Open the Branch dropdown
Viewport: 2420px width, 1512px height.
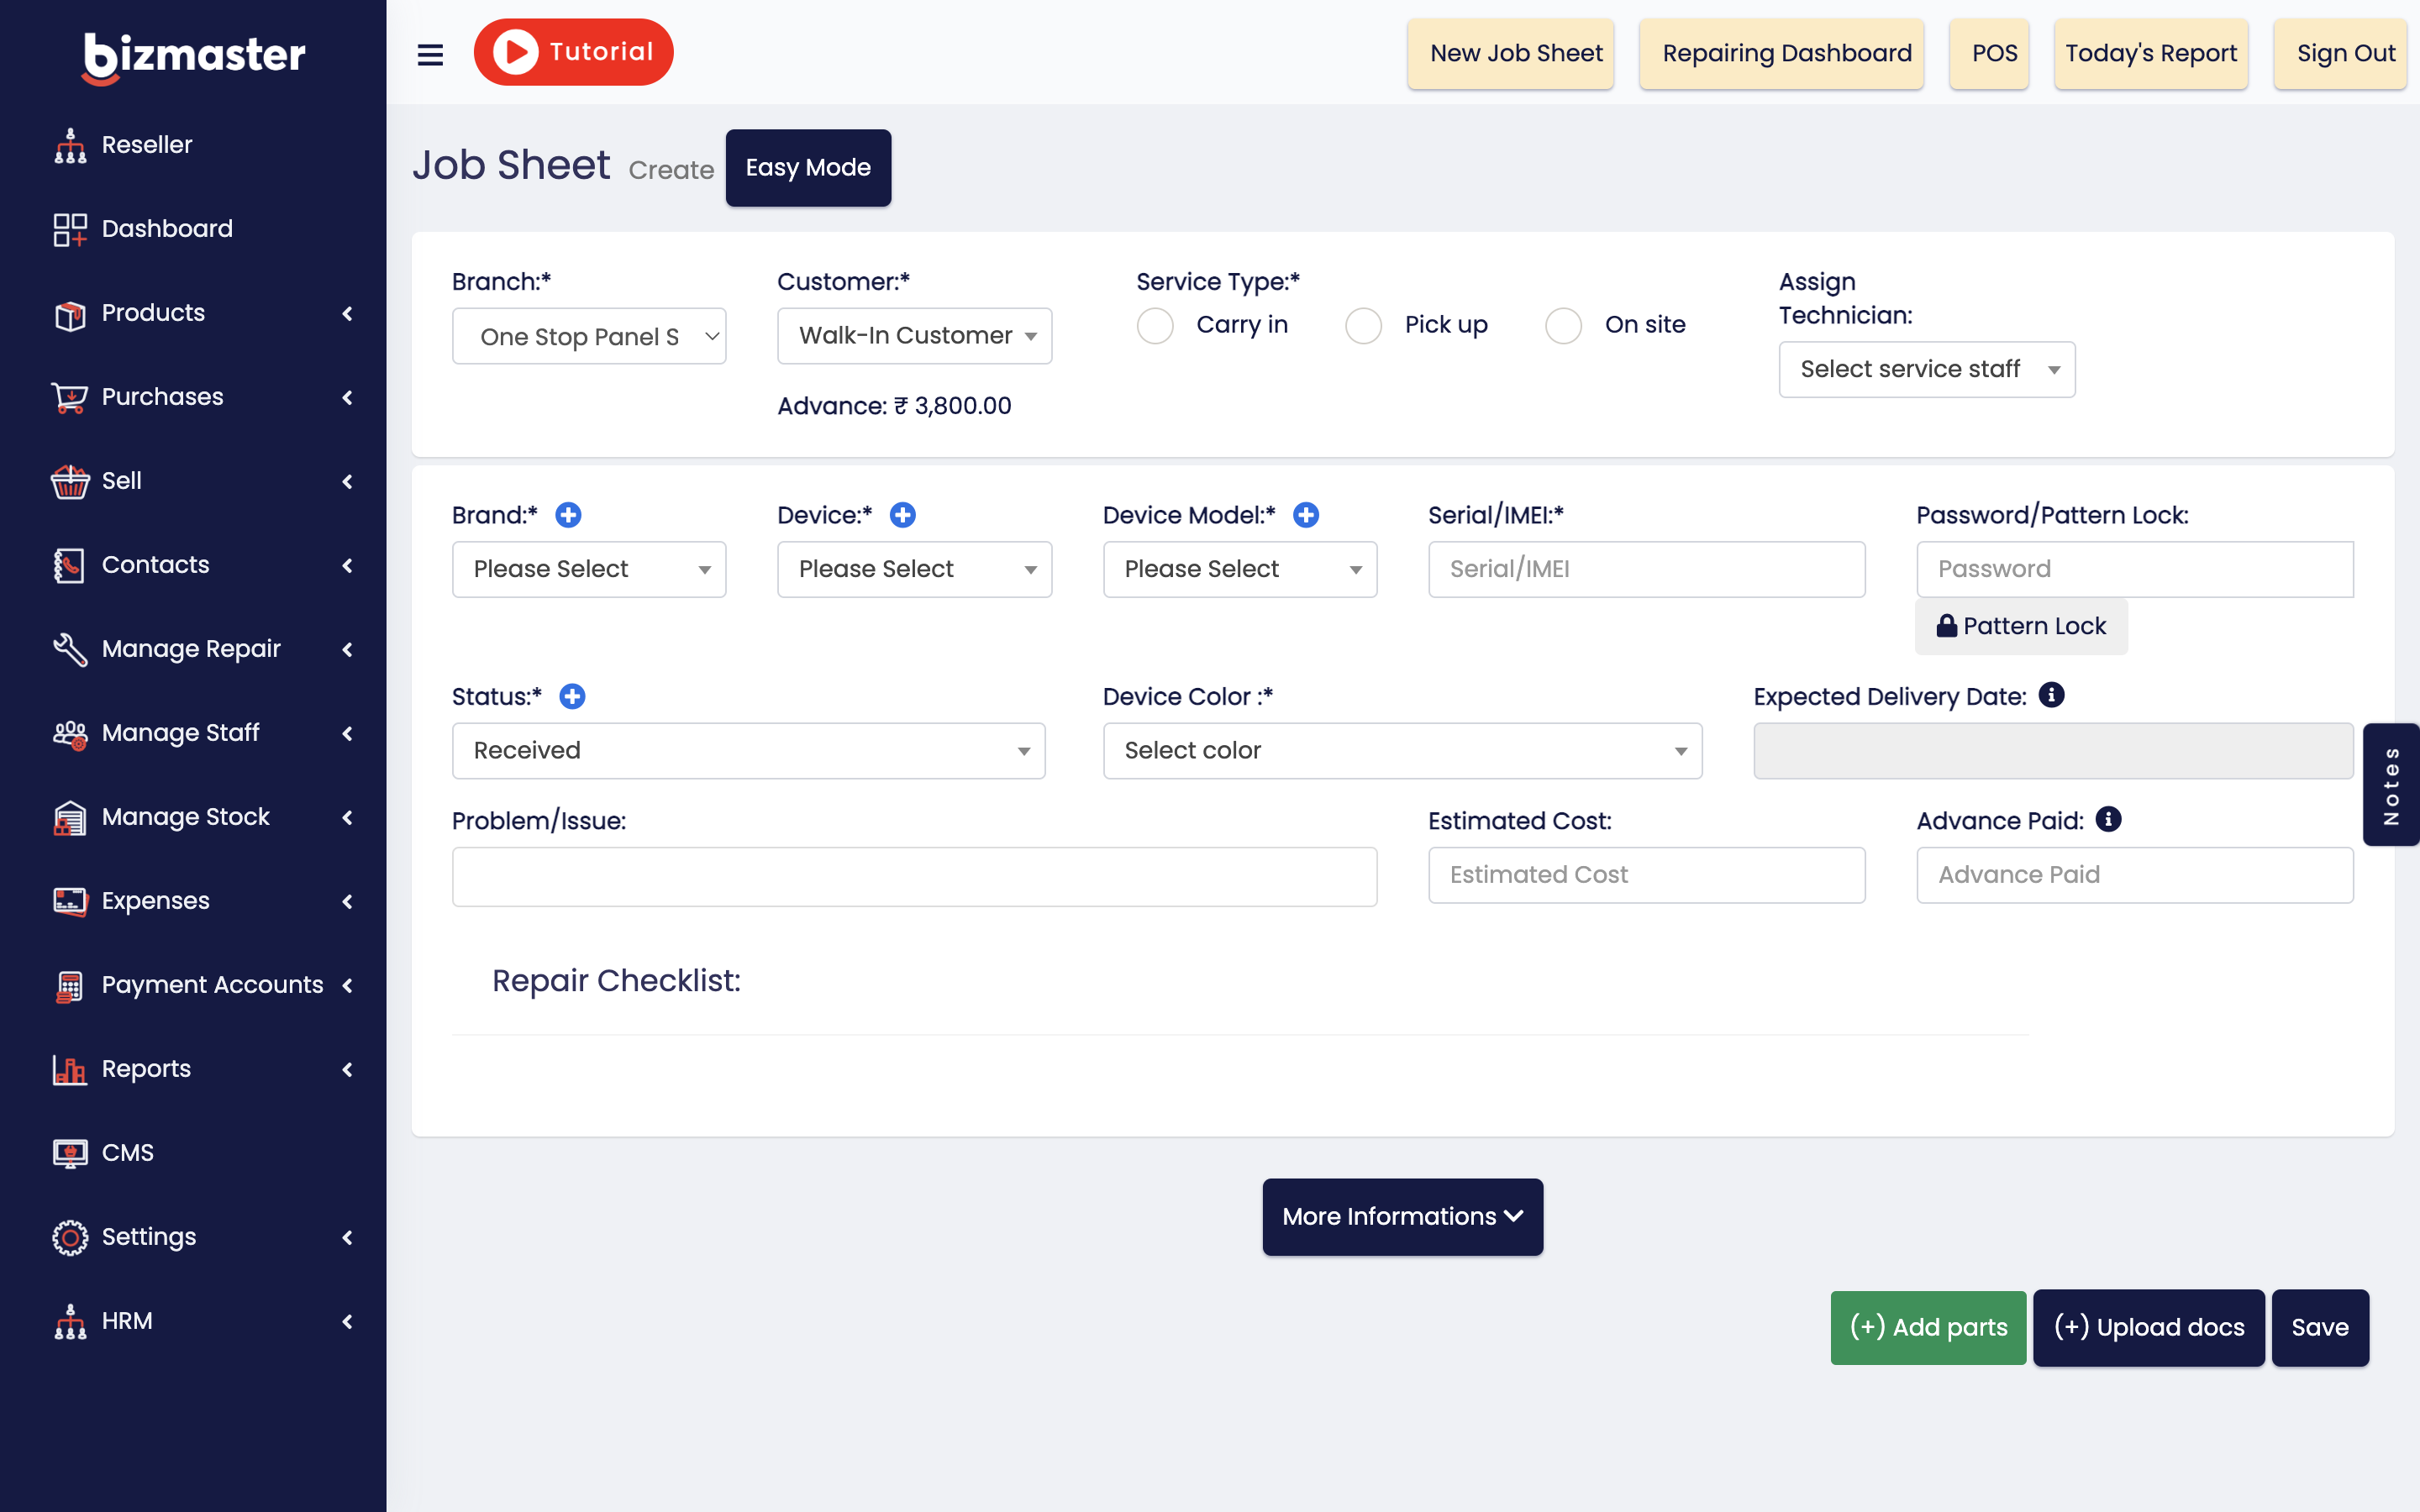(589, 336)
